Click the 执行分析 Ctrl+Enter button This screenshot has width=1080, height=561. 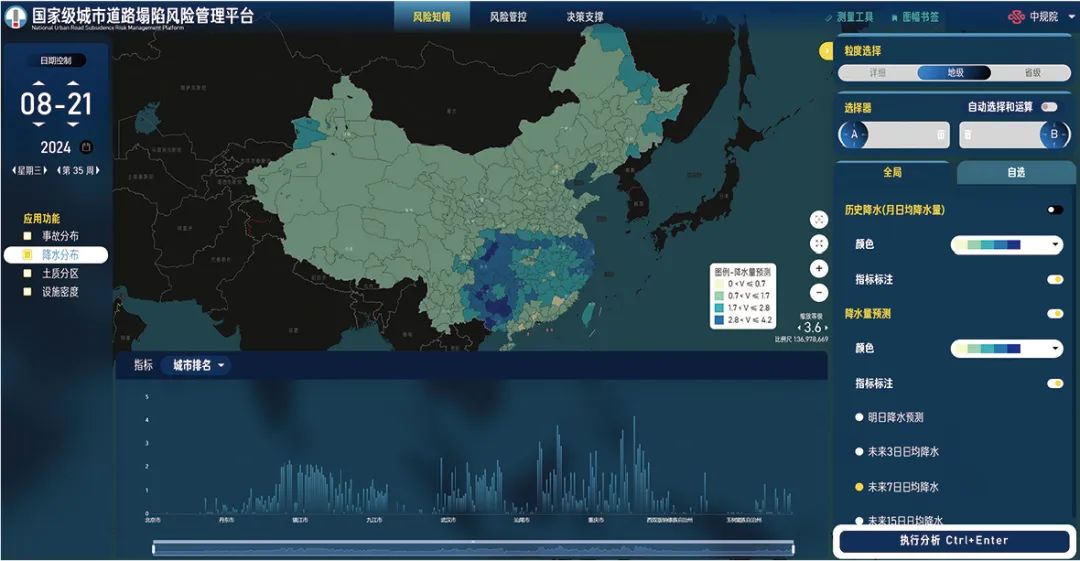(x=953, y=541)
